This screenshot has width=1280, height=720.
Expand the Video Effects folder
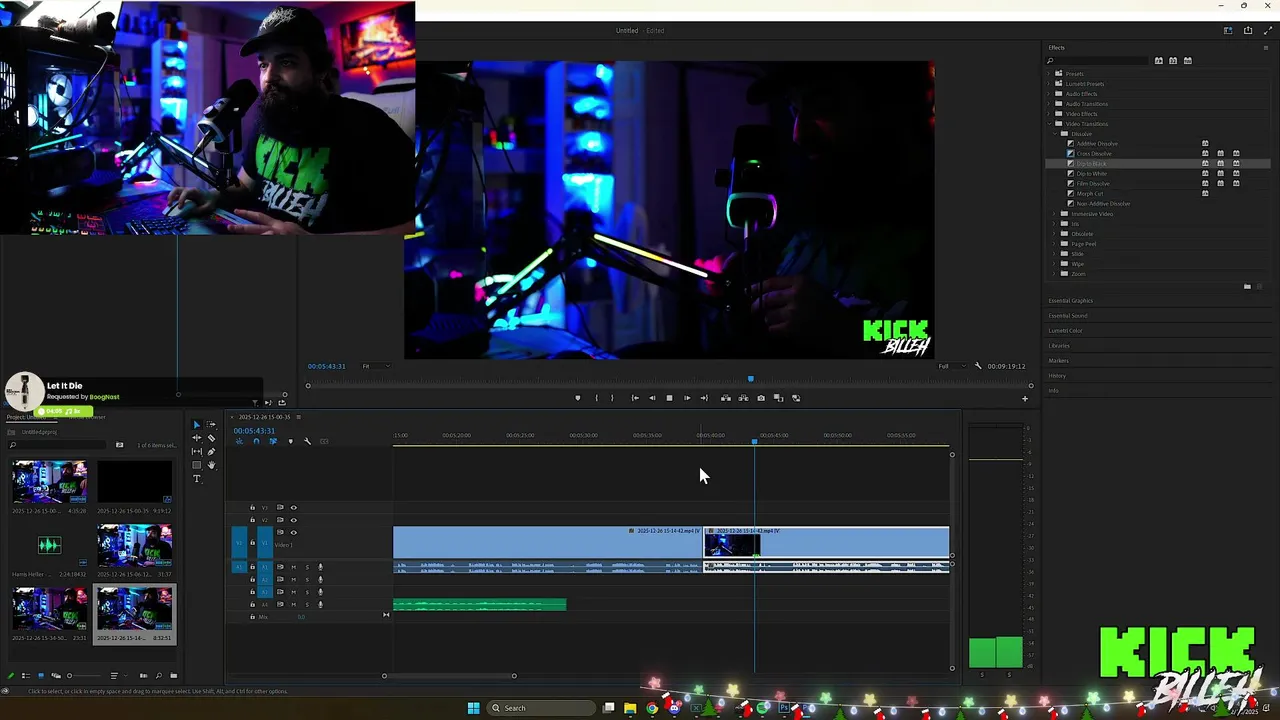(1050, 114)
